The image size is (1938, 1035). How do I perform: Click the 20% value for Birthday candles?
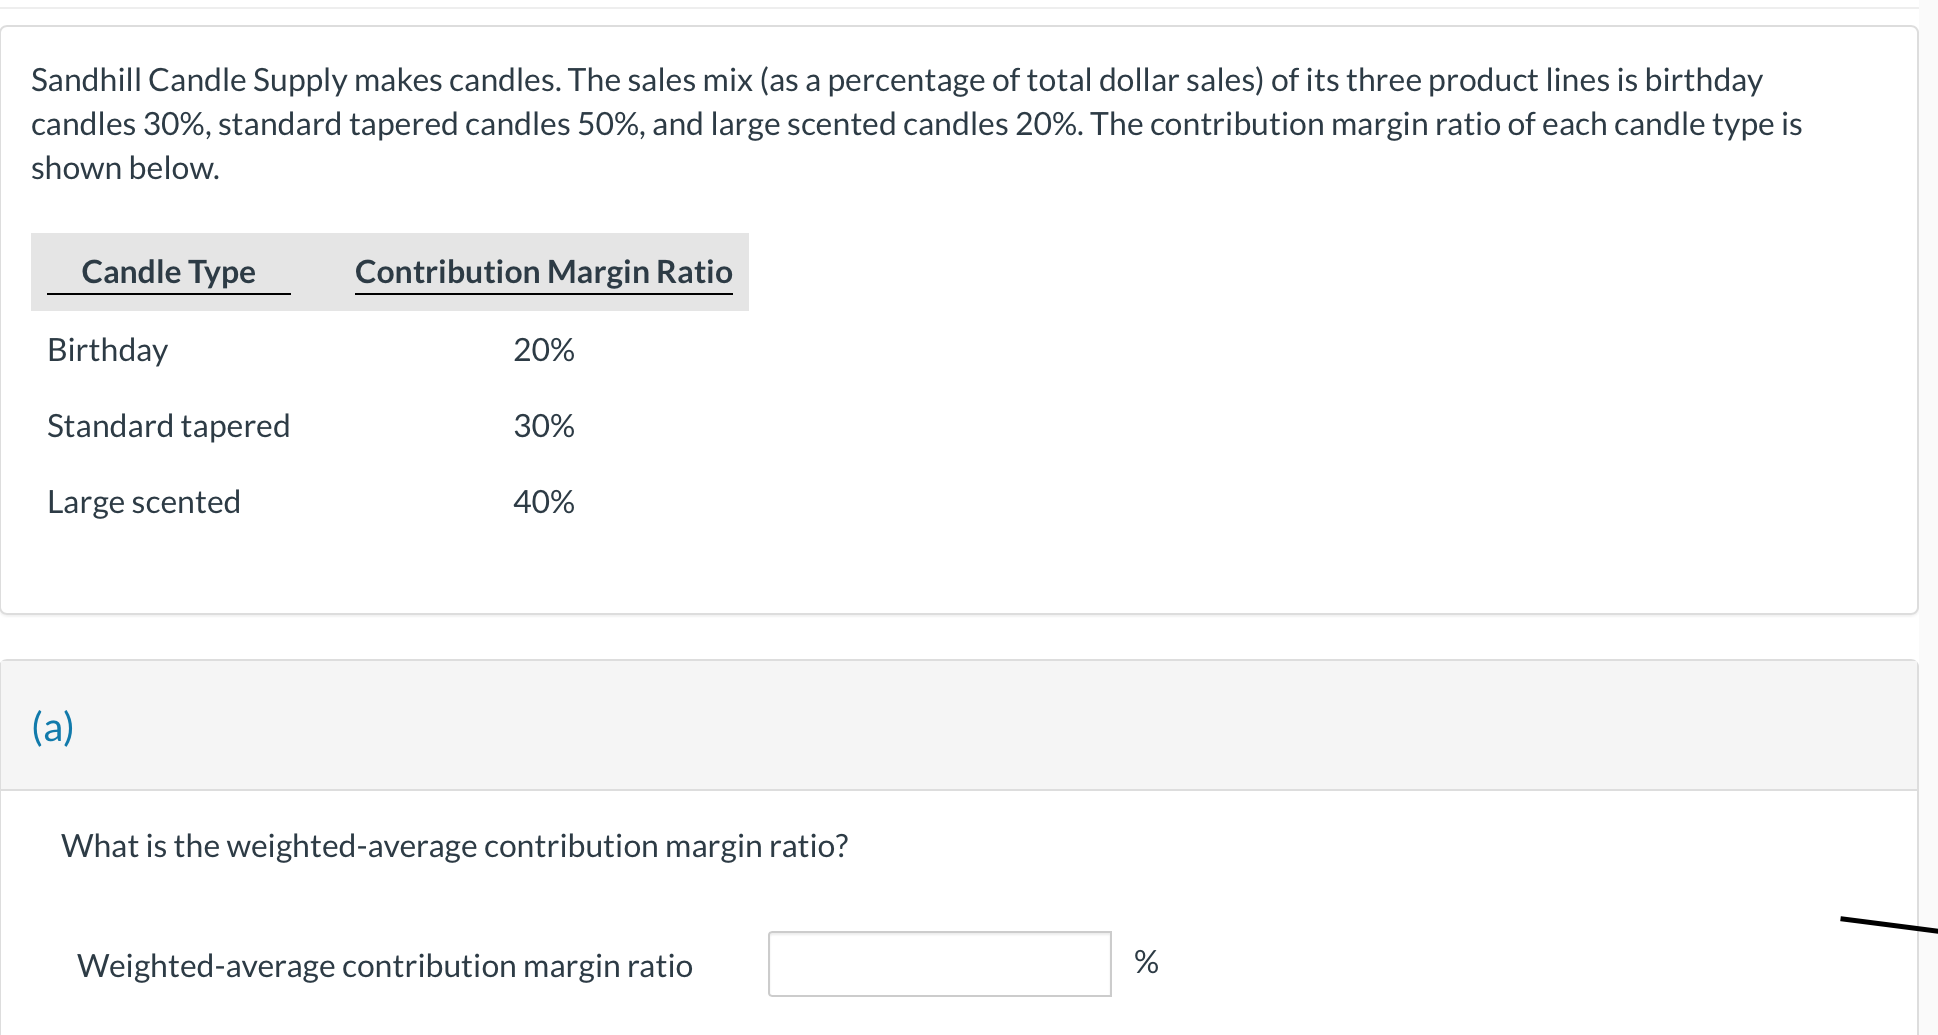click(x=544, y=350)
